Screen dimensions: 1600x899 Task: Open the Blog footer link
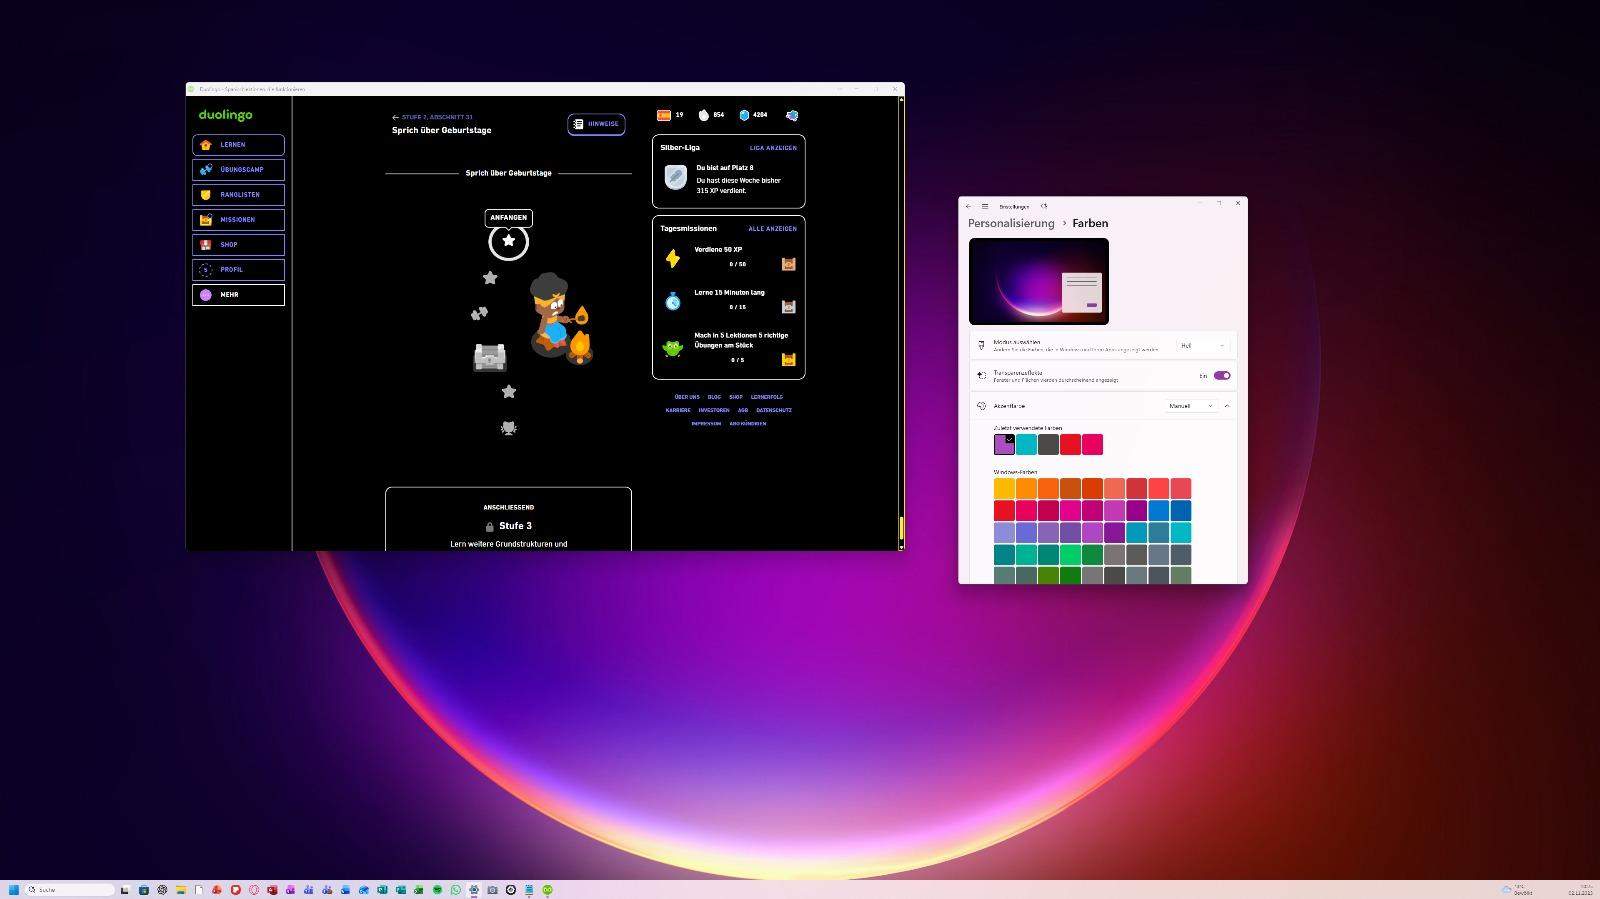(714, 397)
